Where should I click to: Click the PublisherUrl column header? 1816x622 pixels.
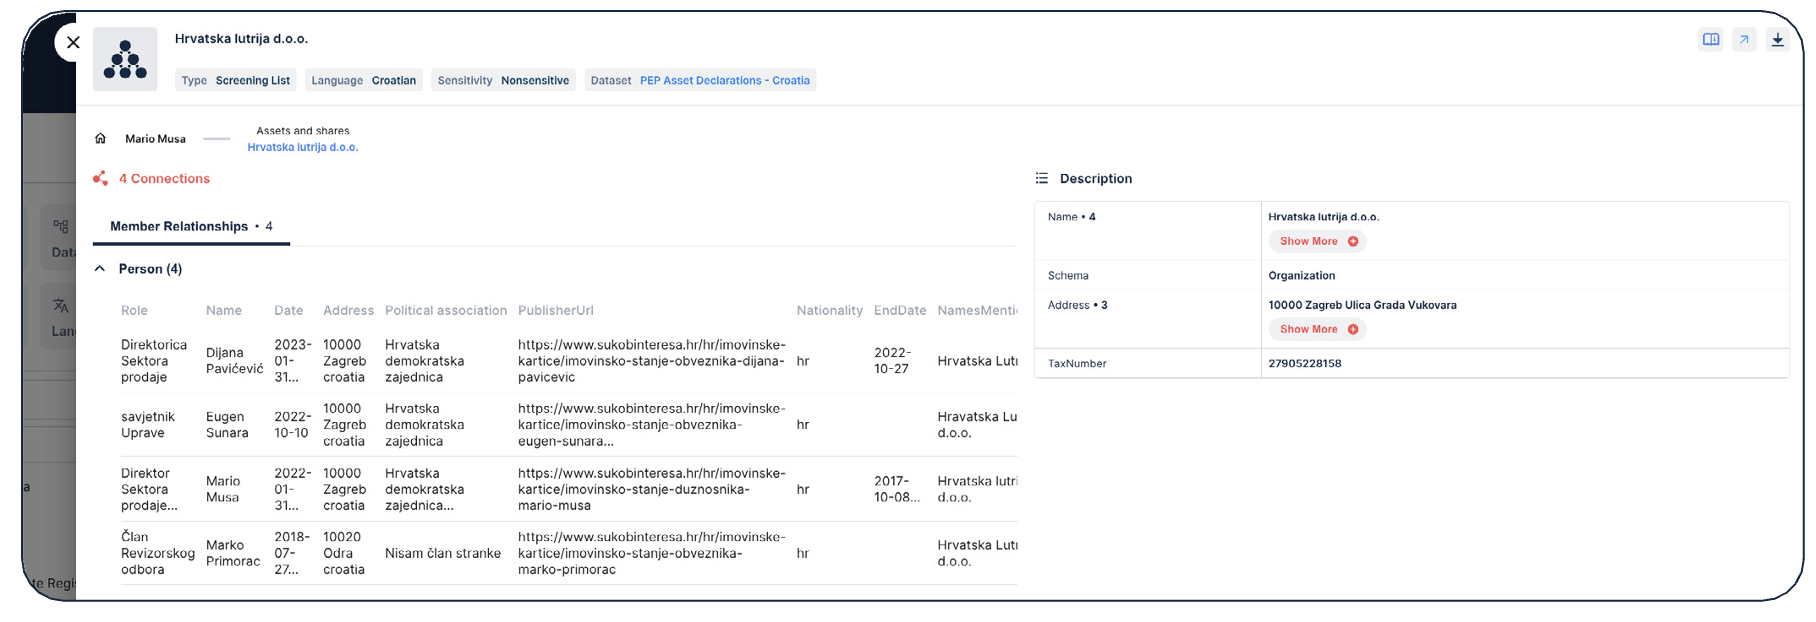(x=556, y=310)
